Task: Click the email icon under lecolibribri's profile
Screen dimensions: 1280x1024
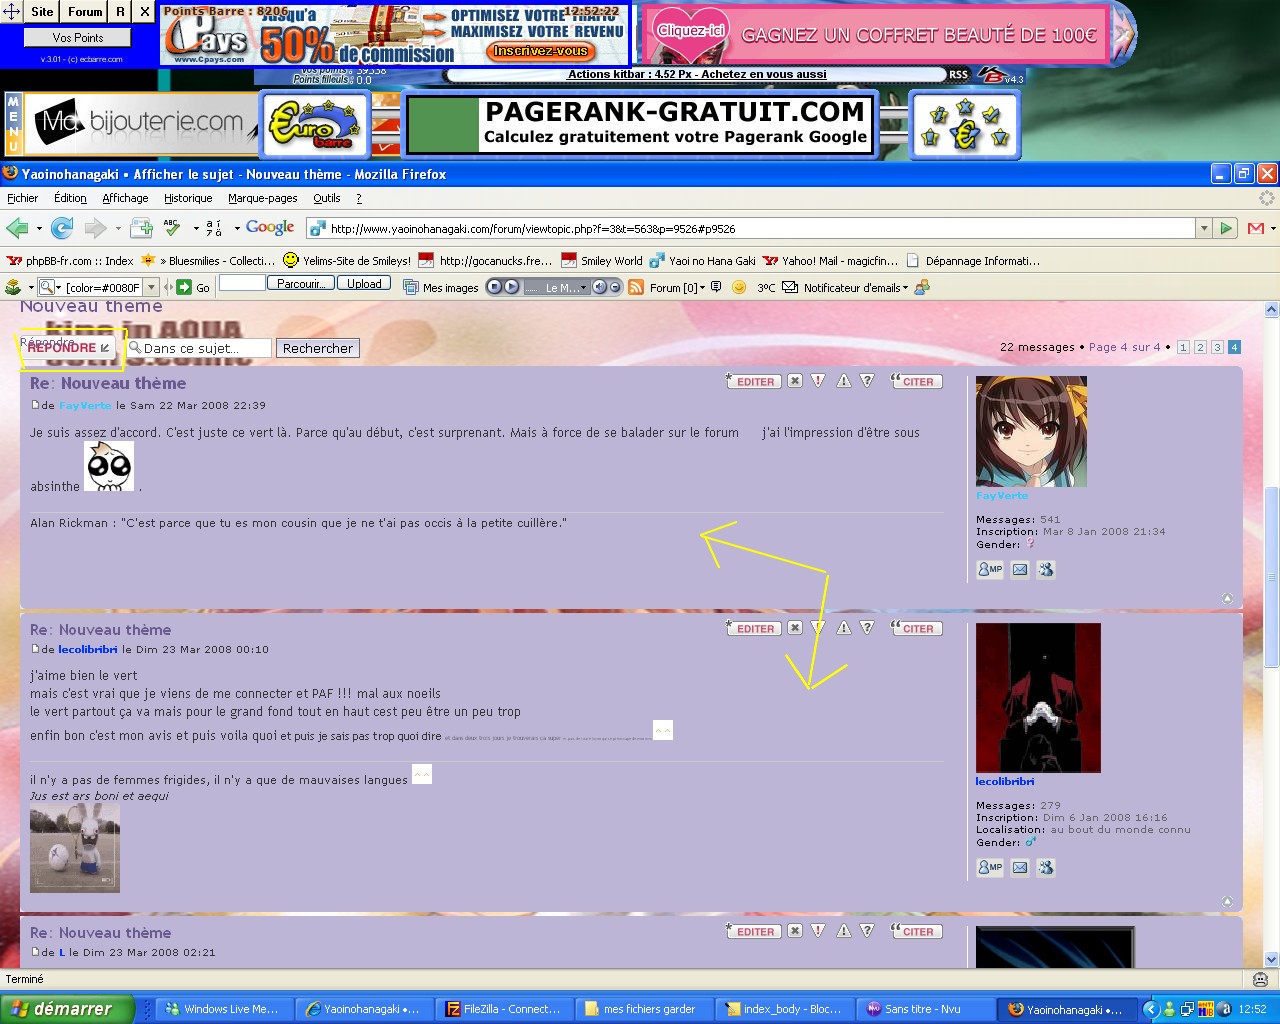Action: [1019, 868]
